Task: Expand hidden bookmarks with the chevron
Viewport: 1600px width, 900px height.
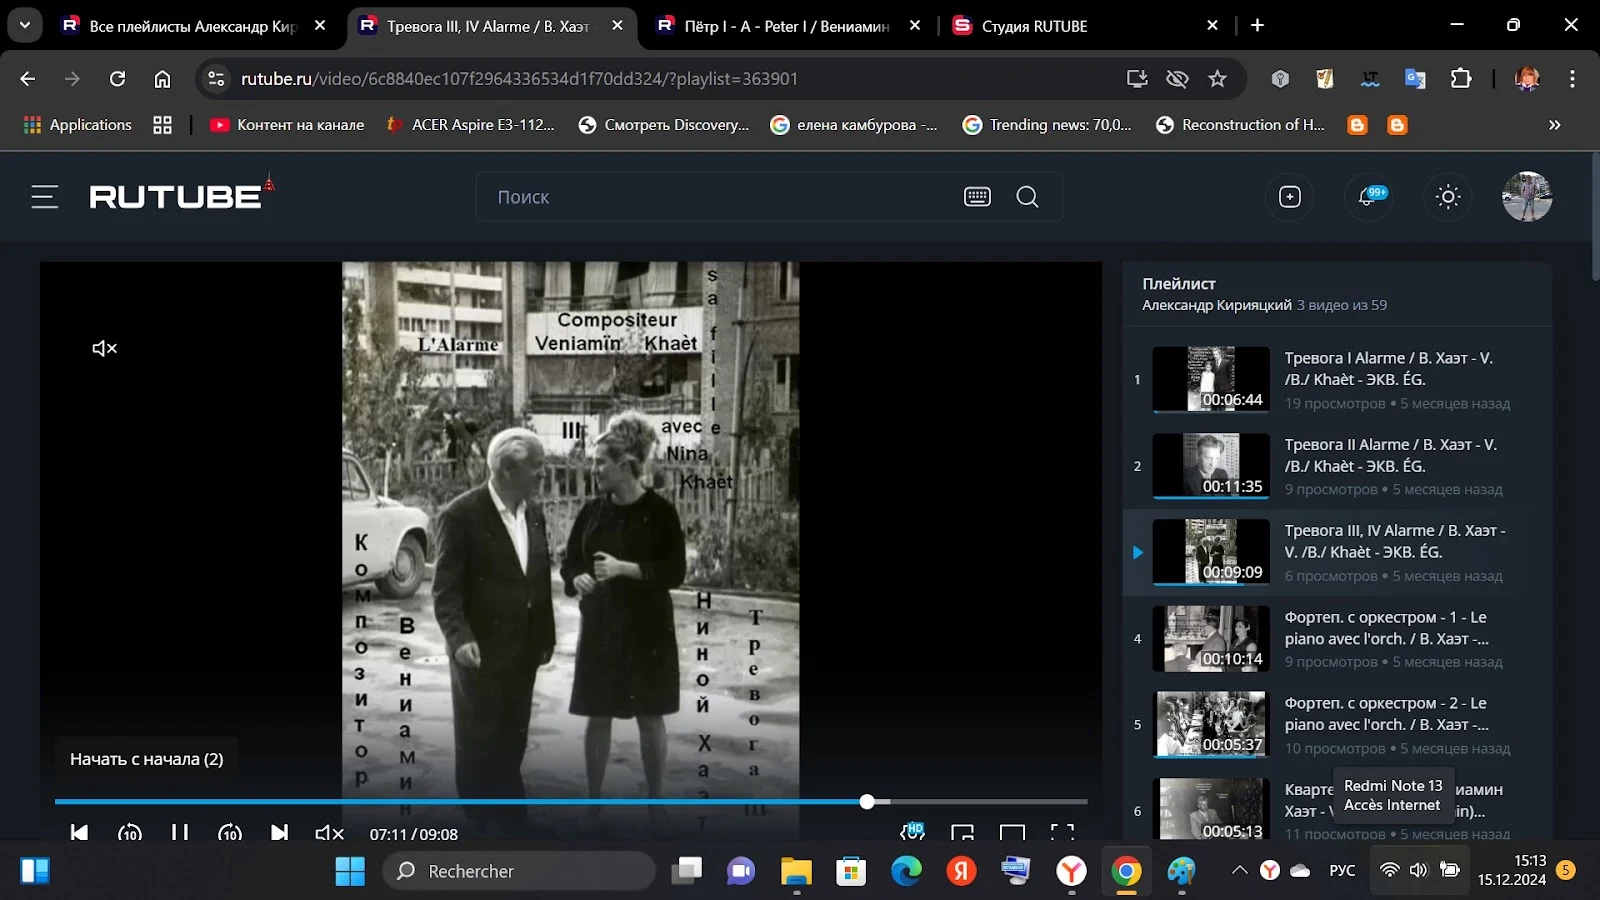Action: 1554,125
